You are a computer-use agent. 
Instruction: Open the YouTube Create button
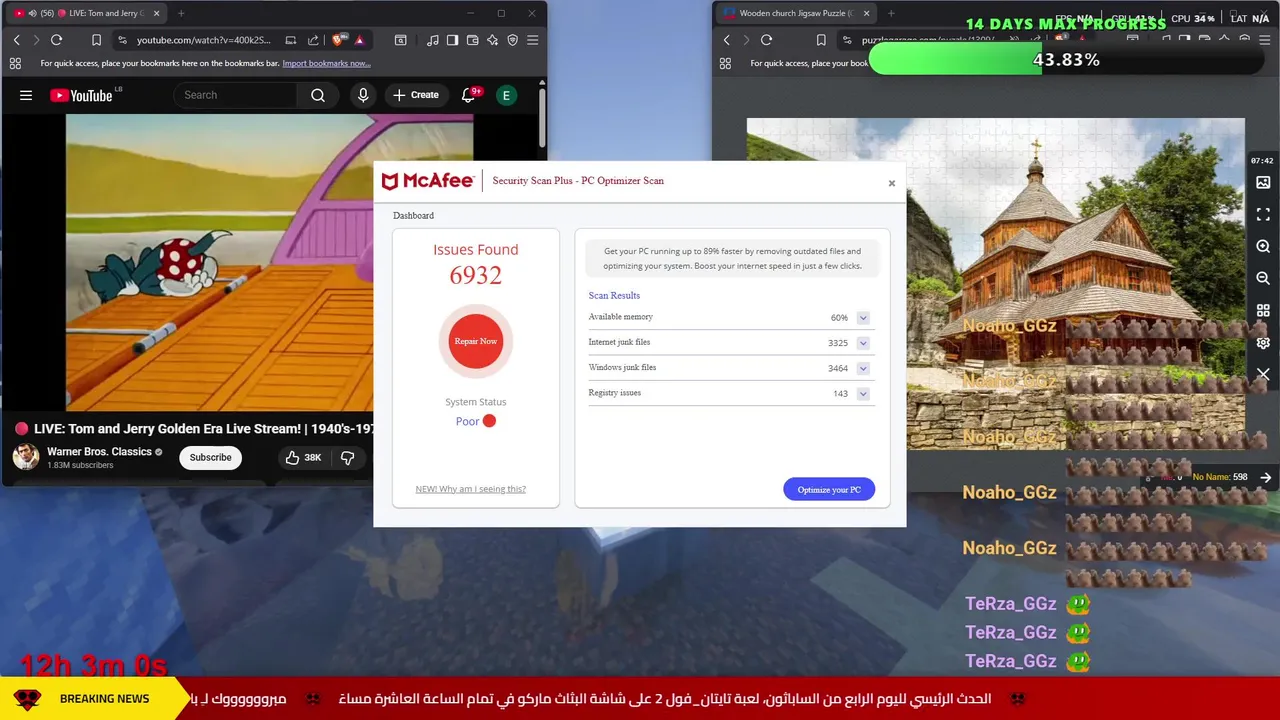coord(416,95)
